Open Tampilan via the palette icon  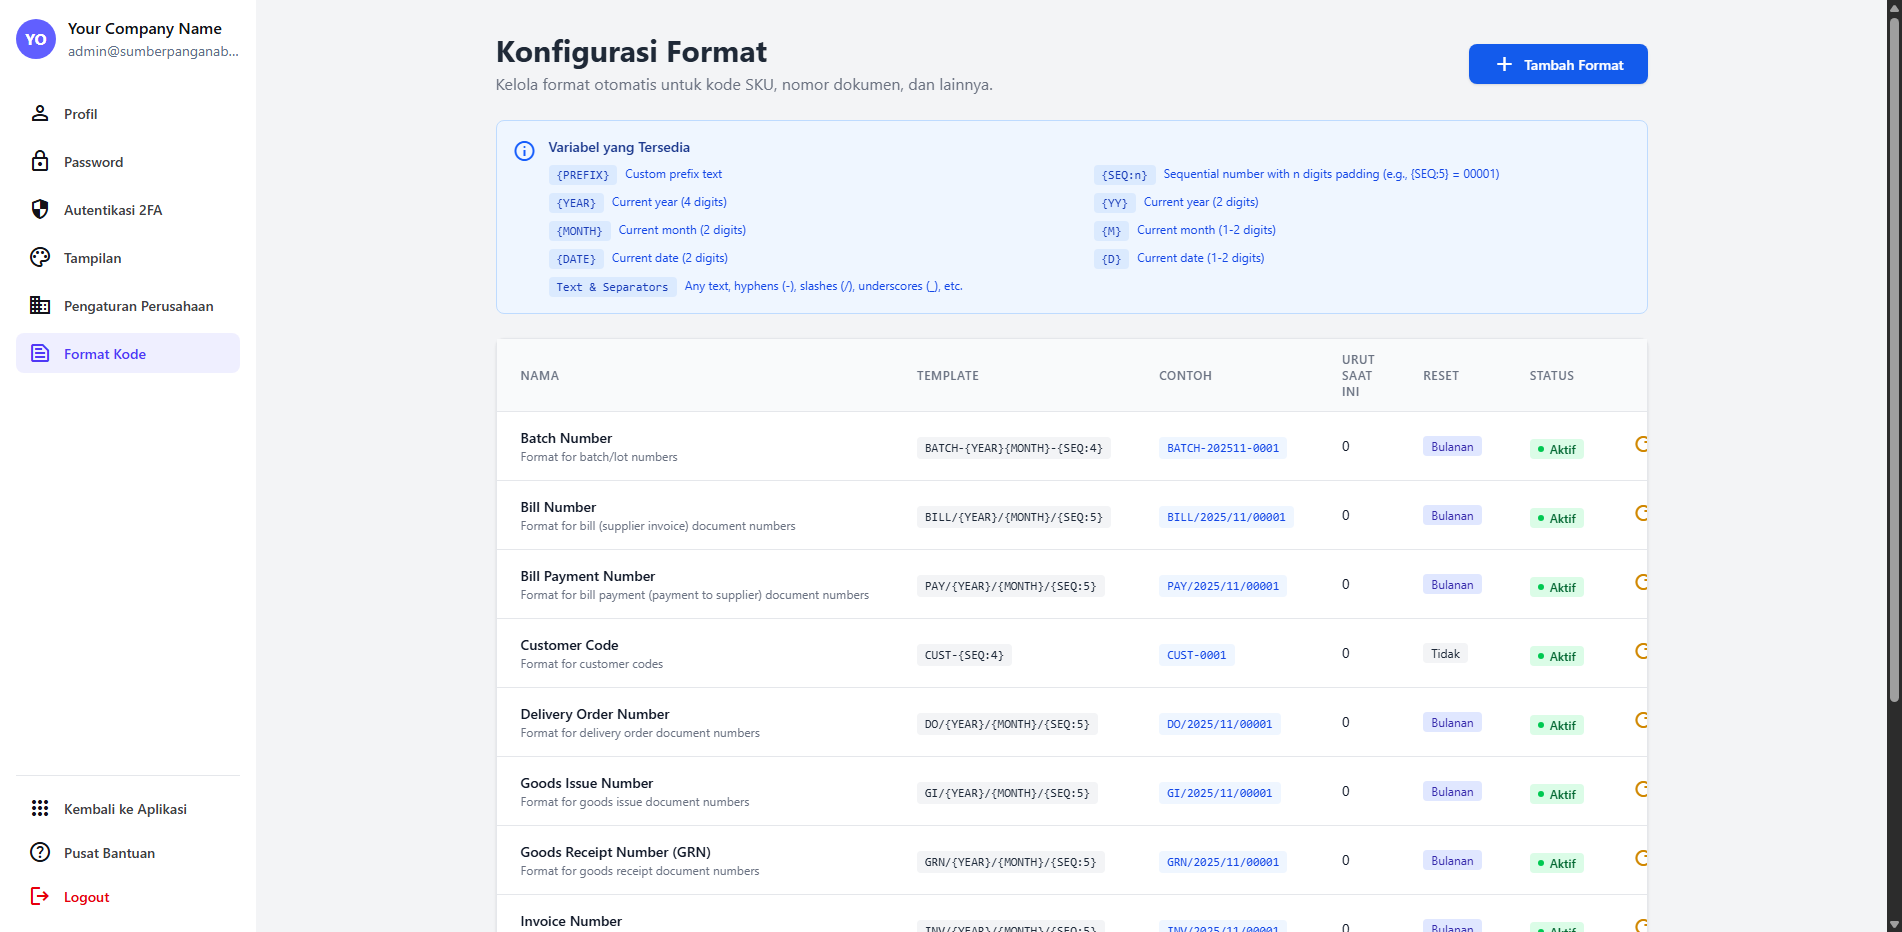point(40,257)
